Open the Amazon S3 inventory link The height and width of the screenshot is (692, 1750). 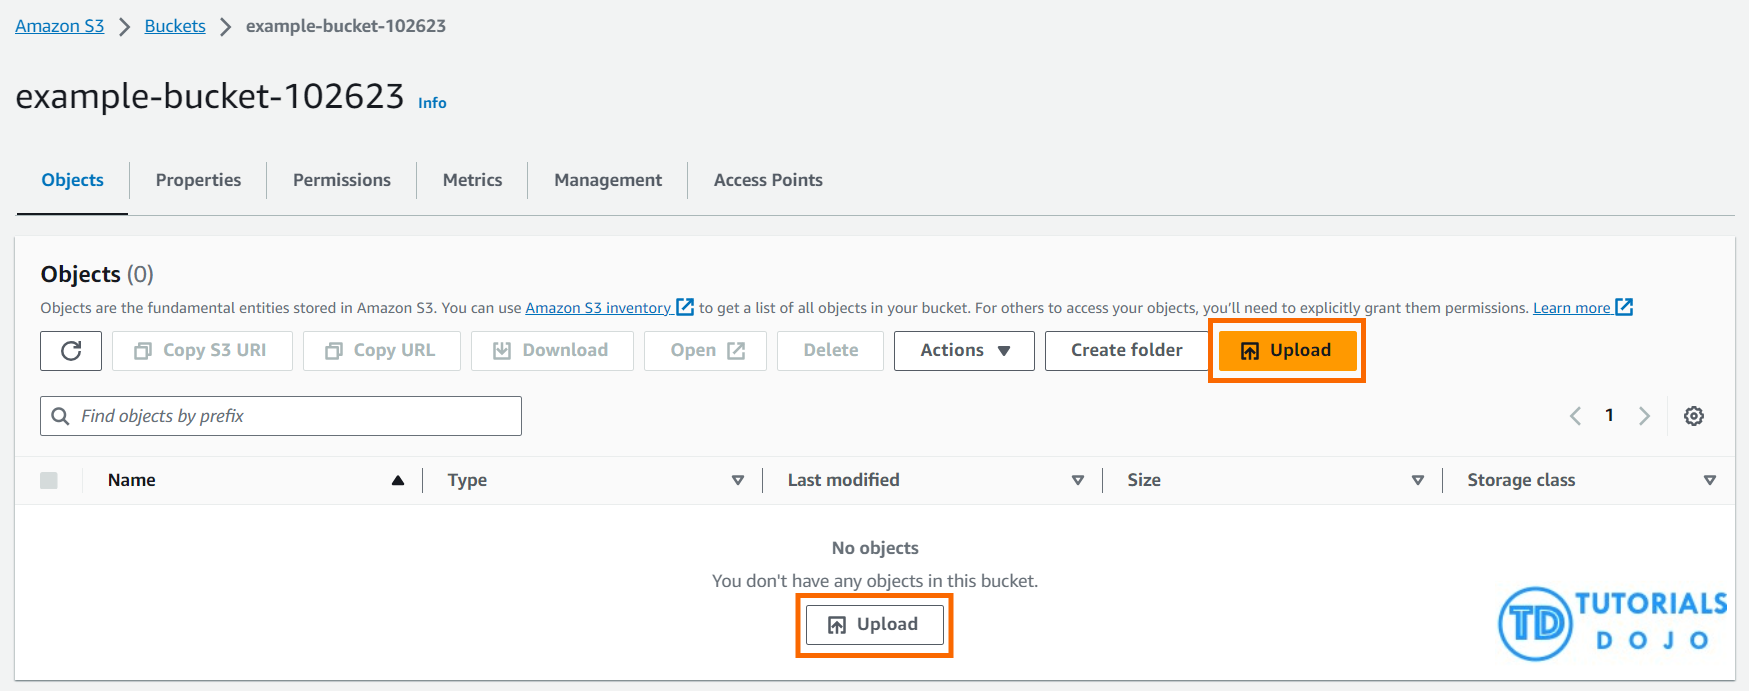coord(598,308)
